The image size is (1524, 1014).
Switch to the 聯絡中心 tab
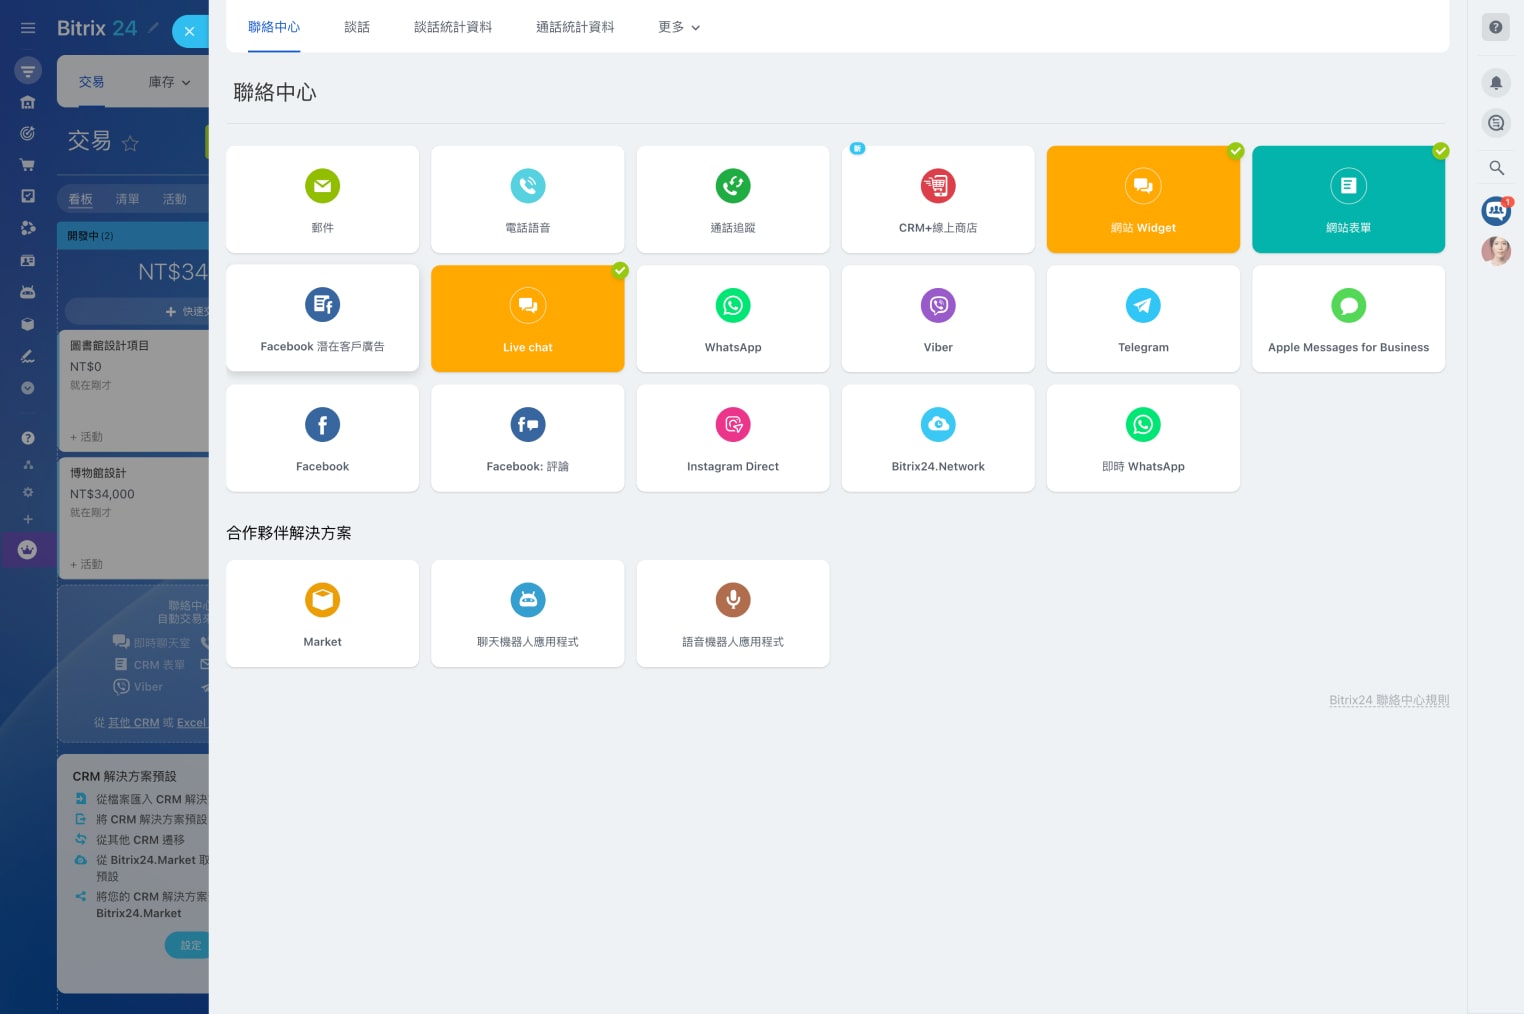point(274,27)
